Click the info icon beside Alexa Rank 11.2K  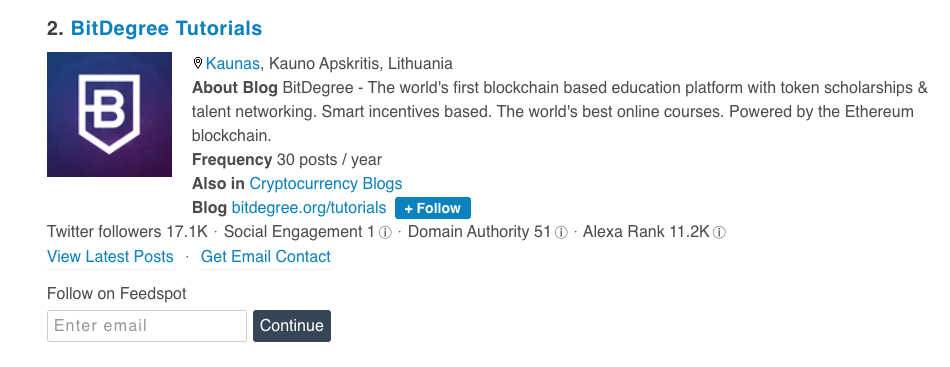[x=719, y=233]
